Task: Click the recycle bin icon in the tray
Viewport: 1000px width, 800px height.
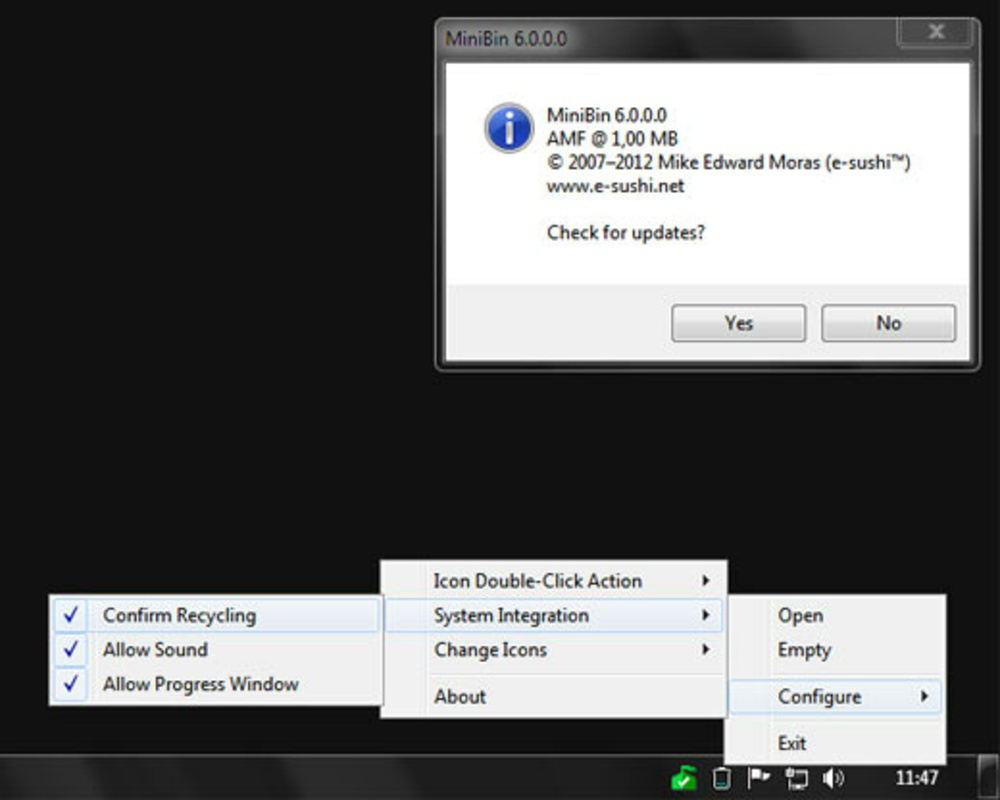Action: coord(719,777)
